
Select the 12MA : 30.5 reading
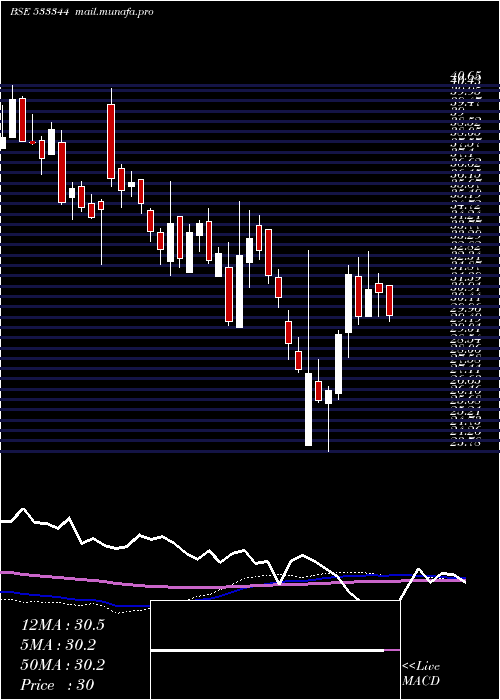(62, 625)
